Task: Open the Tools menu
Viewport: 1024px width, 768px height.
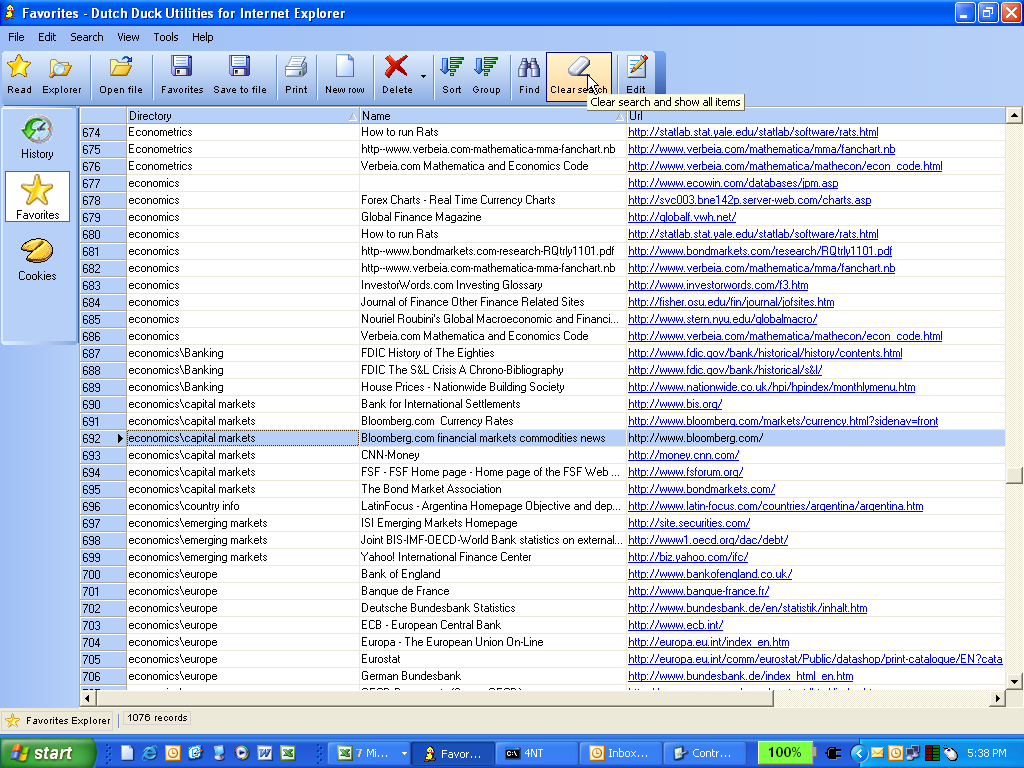Action: (166, 37)
